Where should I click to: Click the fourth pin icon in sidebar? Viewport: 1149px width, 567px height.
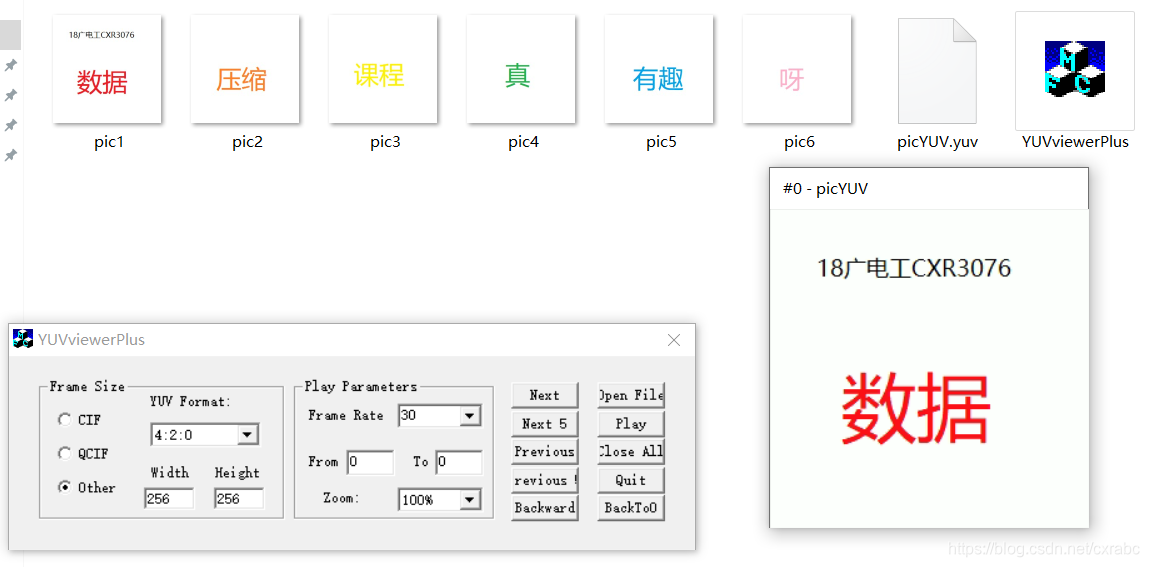(x=10, y=155)
